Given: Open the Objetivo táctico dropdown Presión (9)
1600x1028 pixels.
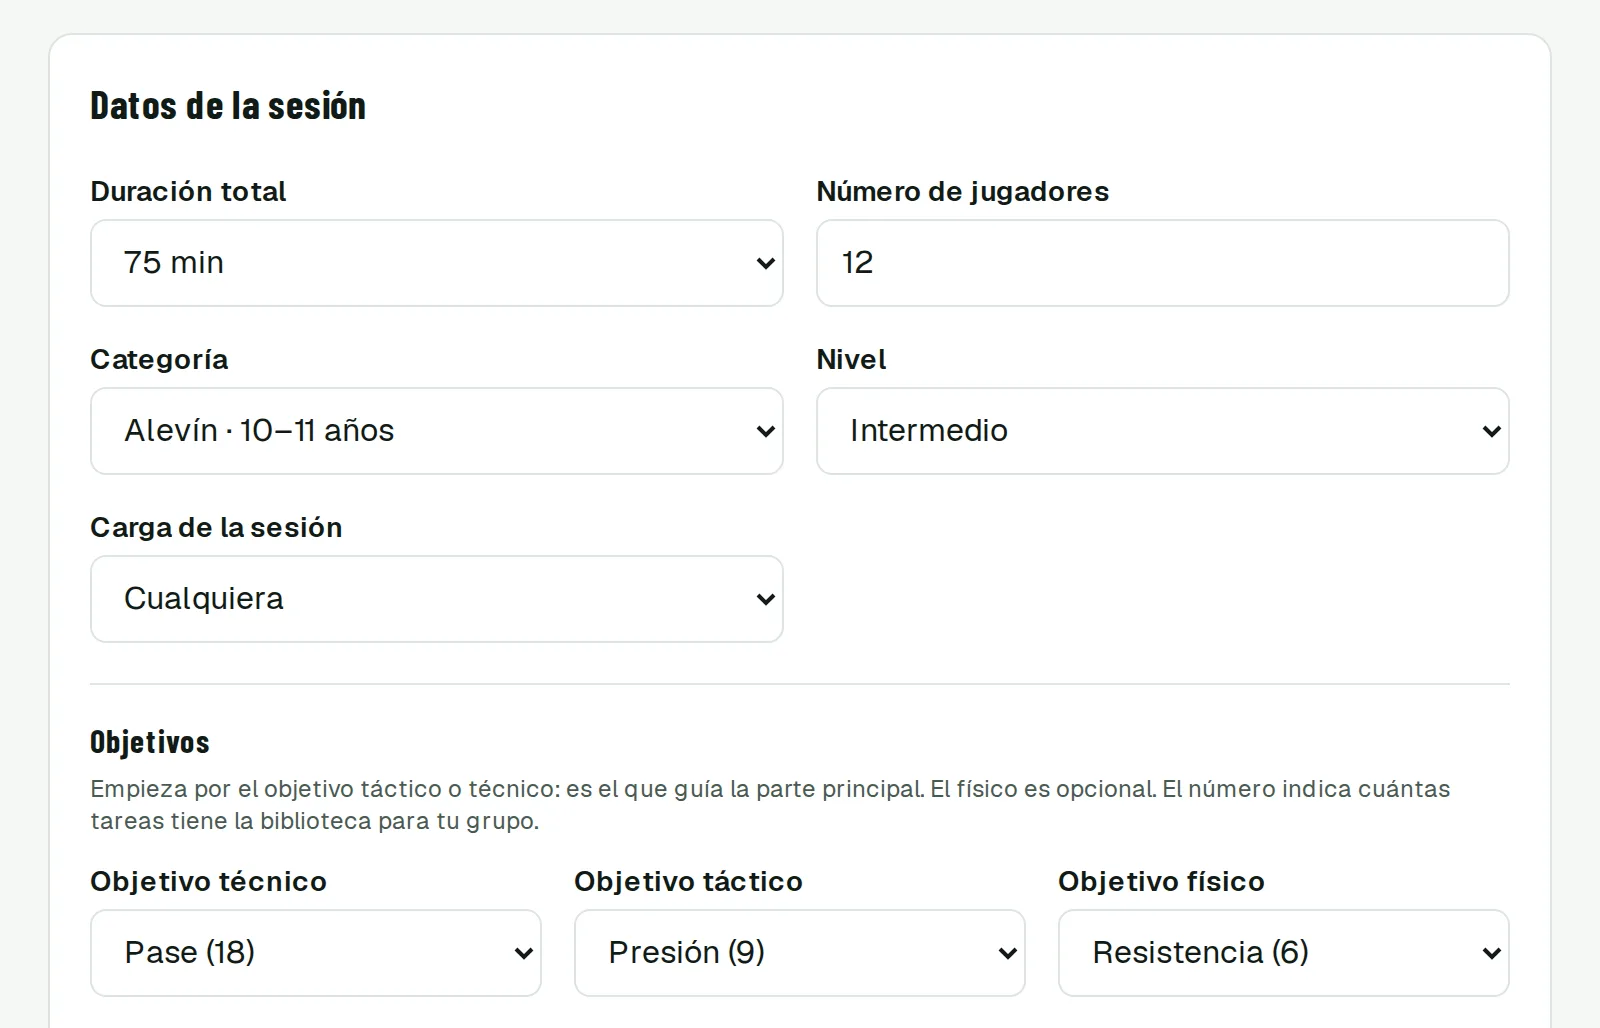Looking at the screenshot, I should [800, 953].
